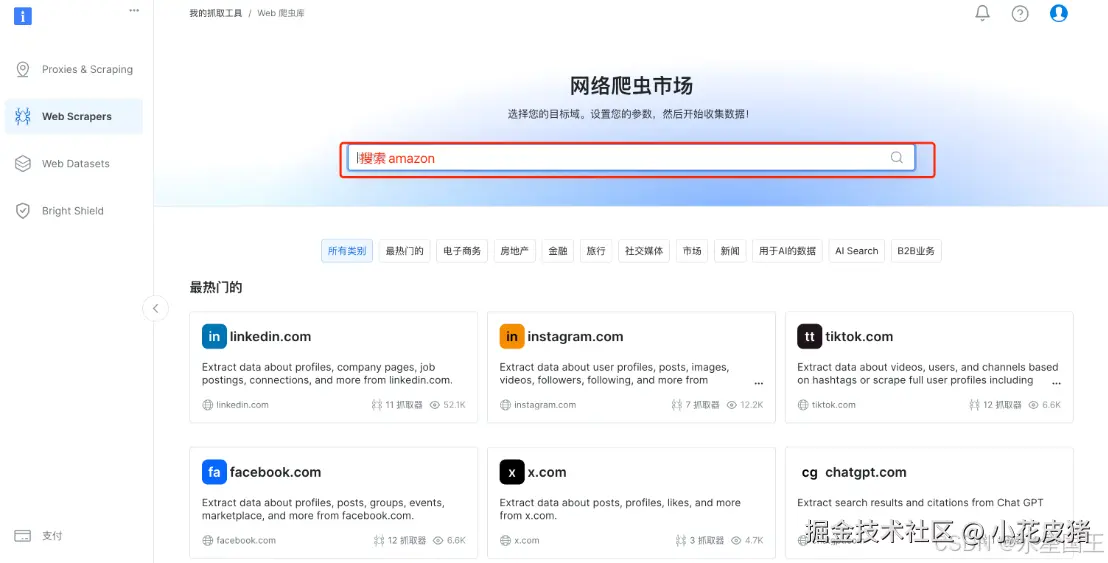Click tiktok.com domain link with globe

827,405
